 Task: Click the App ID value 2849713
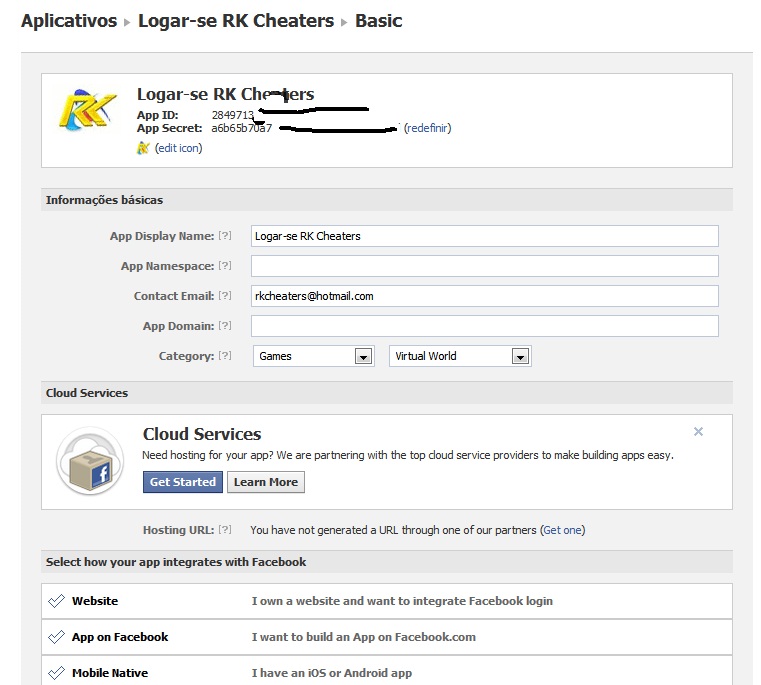pyautogui.click(x=232, y=115)
